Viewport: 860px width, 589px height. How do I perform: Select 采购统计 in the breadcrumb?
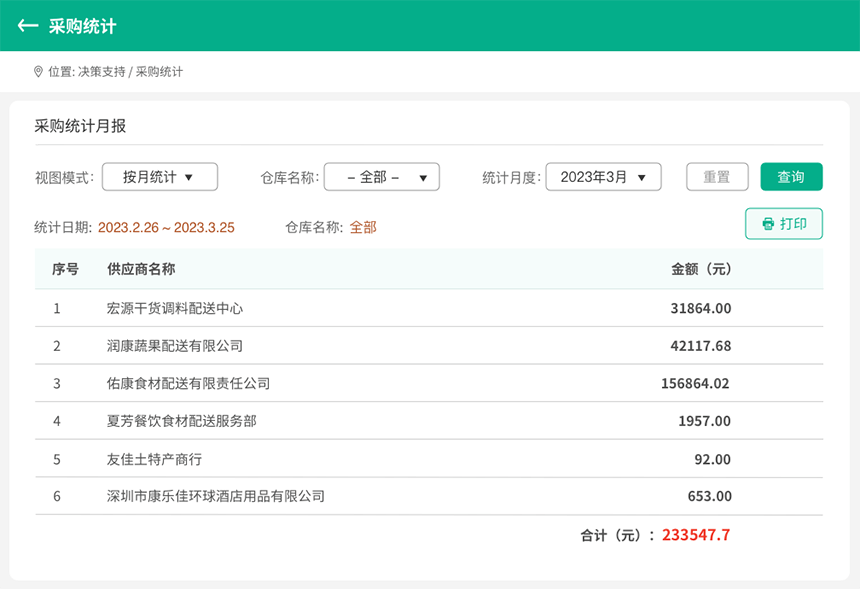[159, 72]
